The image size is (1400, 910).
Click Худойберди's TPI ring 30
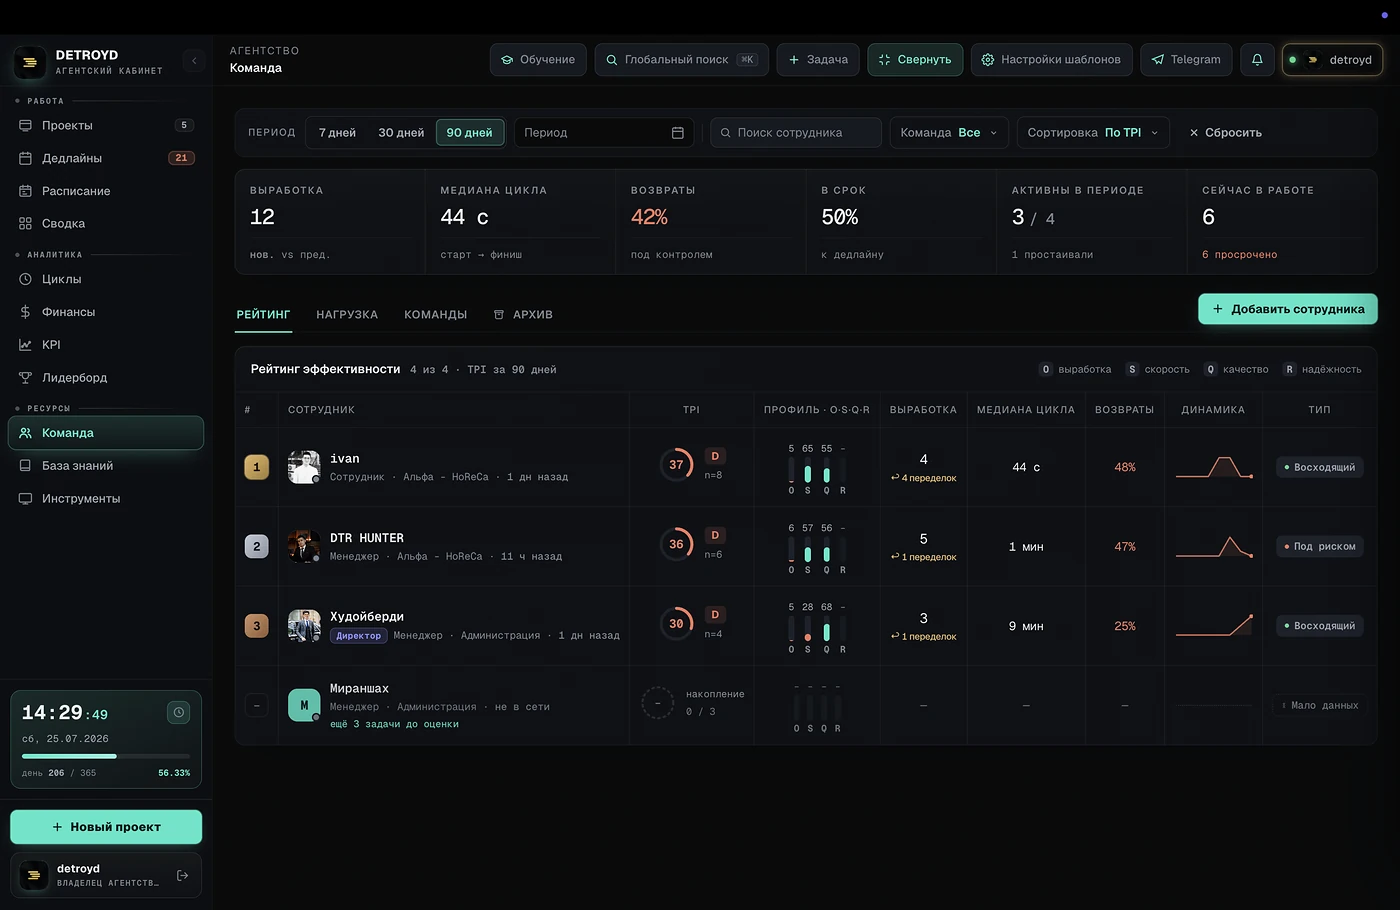[676, 623]
